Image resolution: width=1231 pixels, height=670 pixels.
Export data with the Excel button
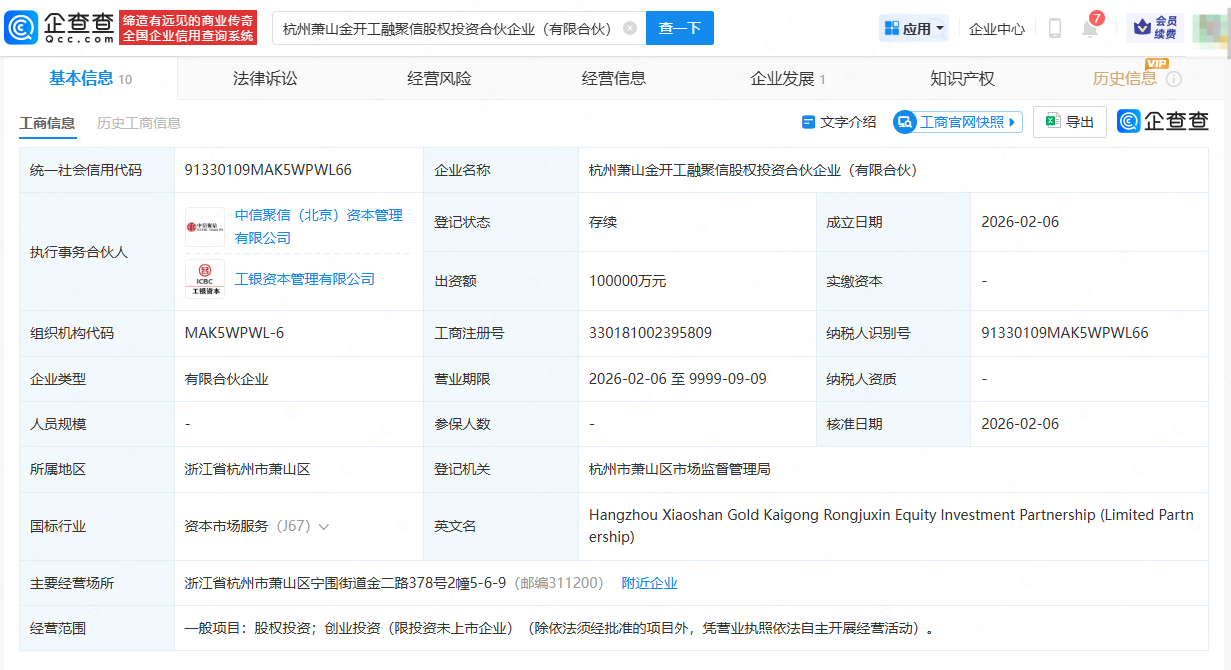1069,122
